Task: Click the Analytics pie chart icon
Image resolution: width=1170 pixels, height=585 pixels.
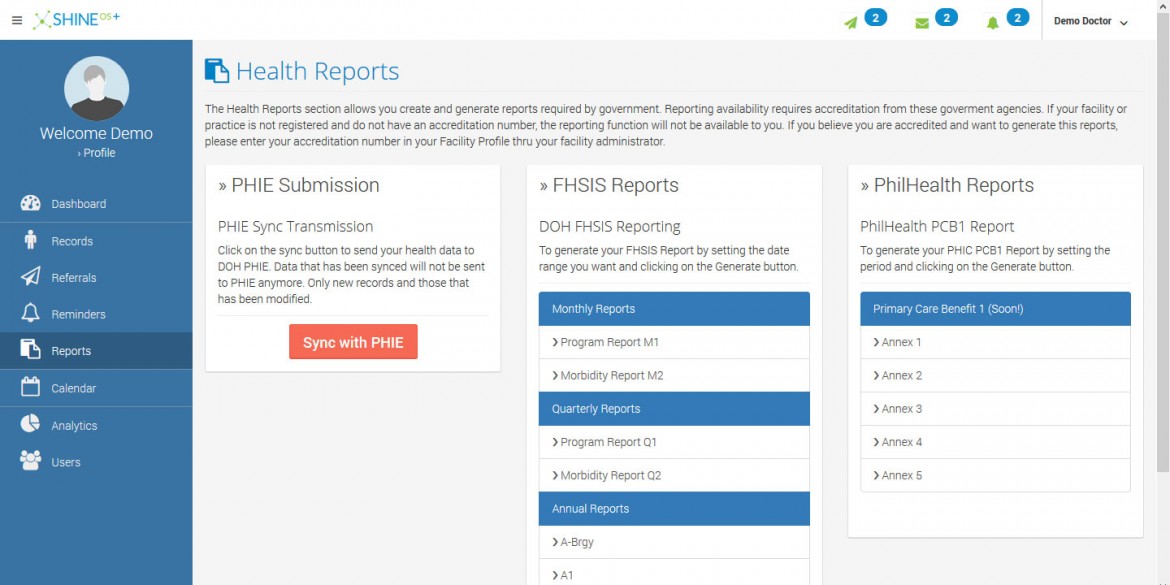Action: click(x=31, y=424)
